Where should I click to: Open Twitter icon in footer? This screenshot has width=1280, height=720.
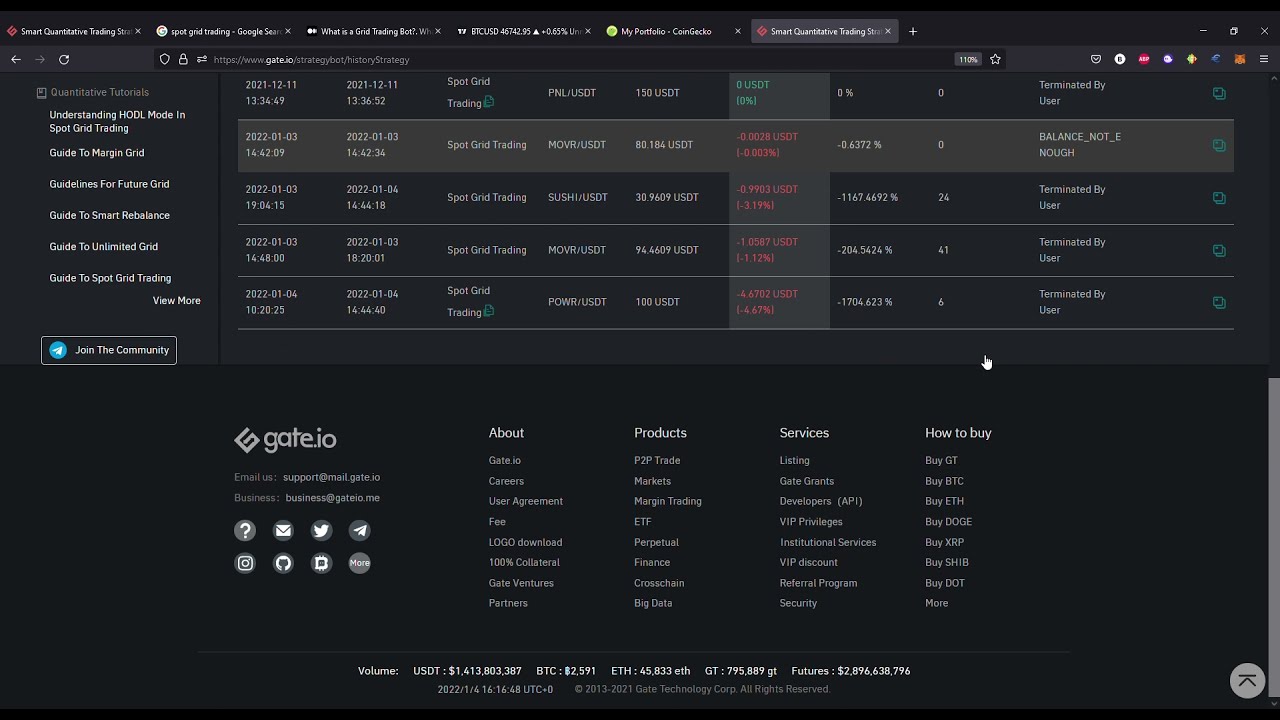point(321,531)
